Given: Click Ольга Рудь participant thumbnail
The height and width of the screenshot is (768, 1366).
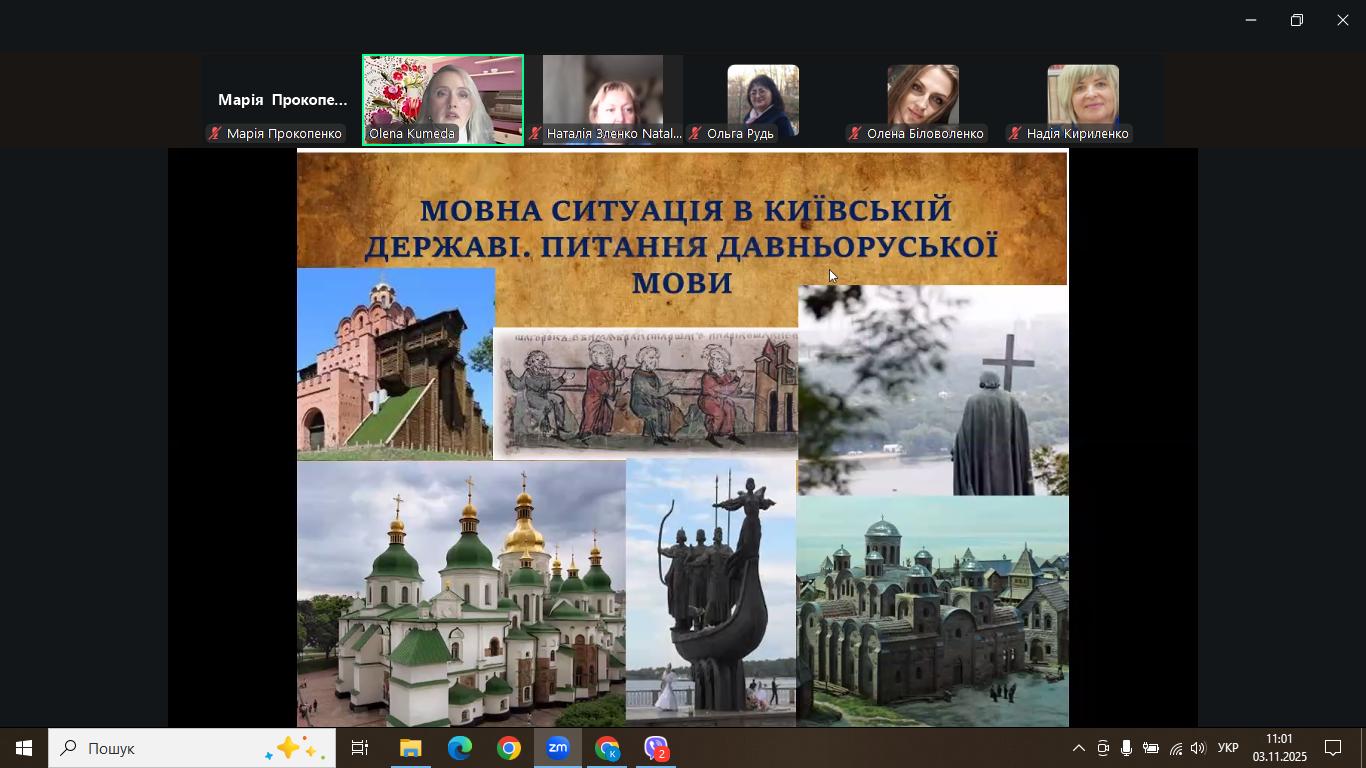Looking at the screenshot, I should pyautogui.click(x=762, y=99).
